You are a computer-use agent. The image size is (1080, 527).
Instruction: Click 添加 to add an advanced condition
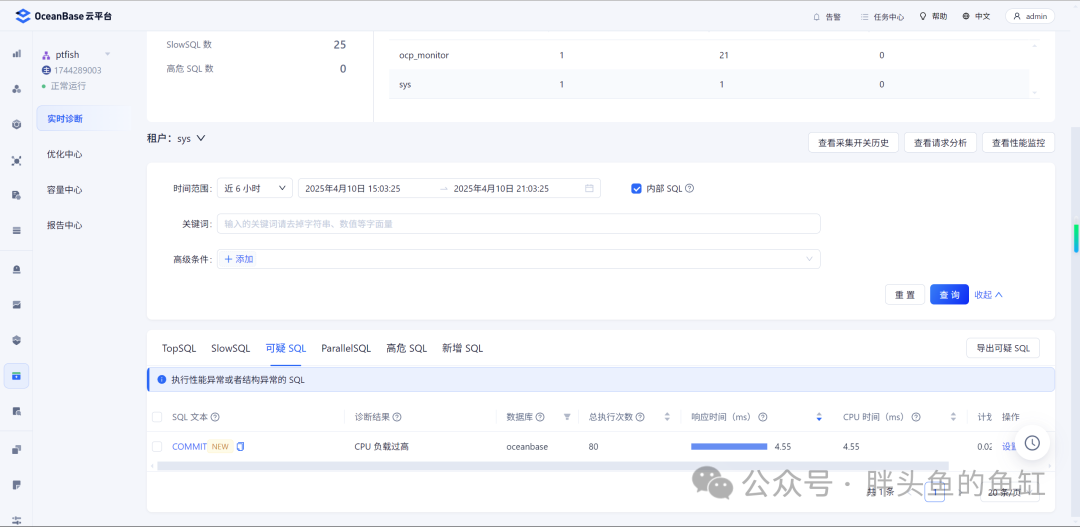[239, 259]
